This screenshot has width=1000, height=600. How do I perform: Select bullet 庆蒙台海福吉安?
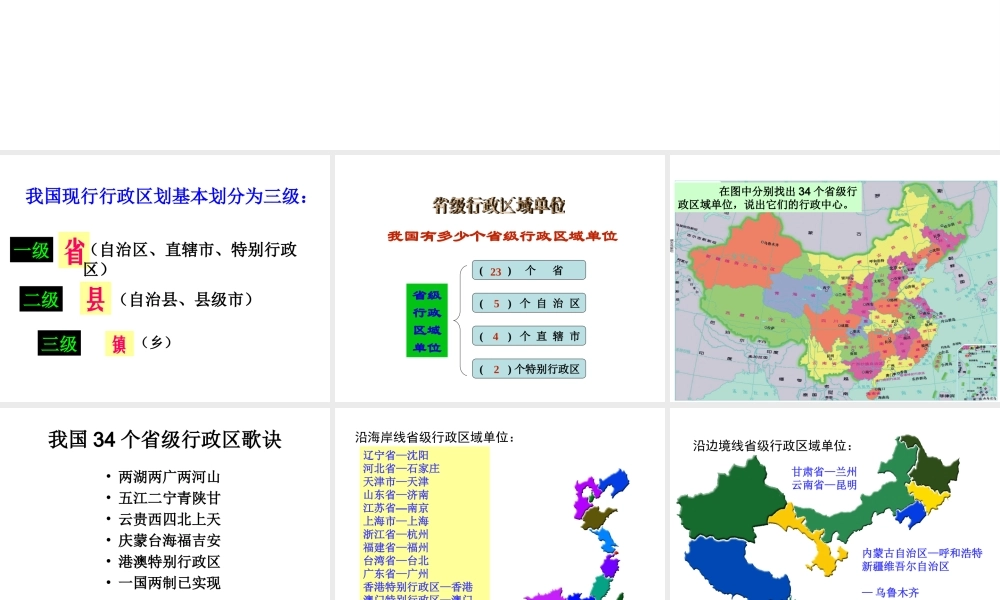click(x=169, y=541)
